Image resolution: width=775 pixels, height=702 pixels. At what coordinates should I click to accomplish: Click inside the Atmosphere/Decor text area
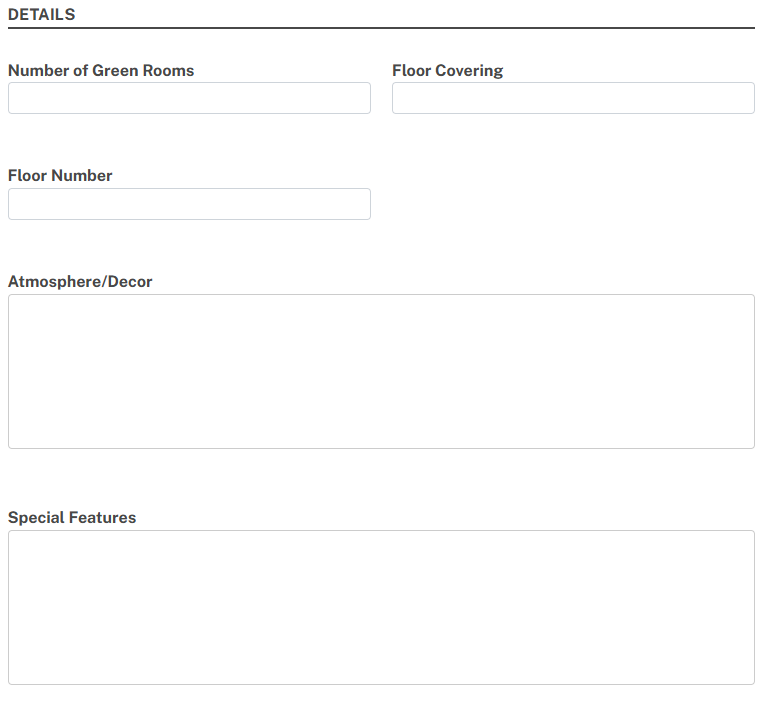[x=381, y=371]
